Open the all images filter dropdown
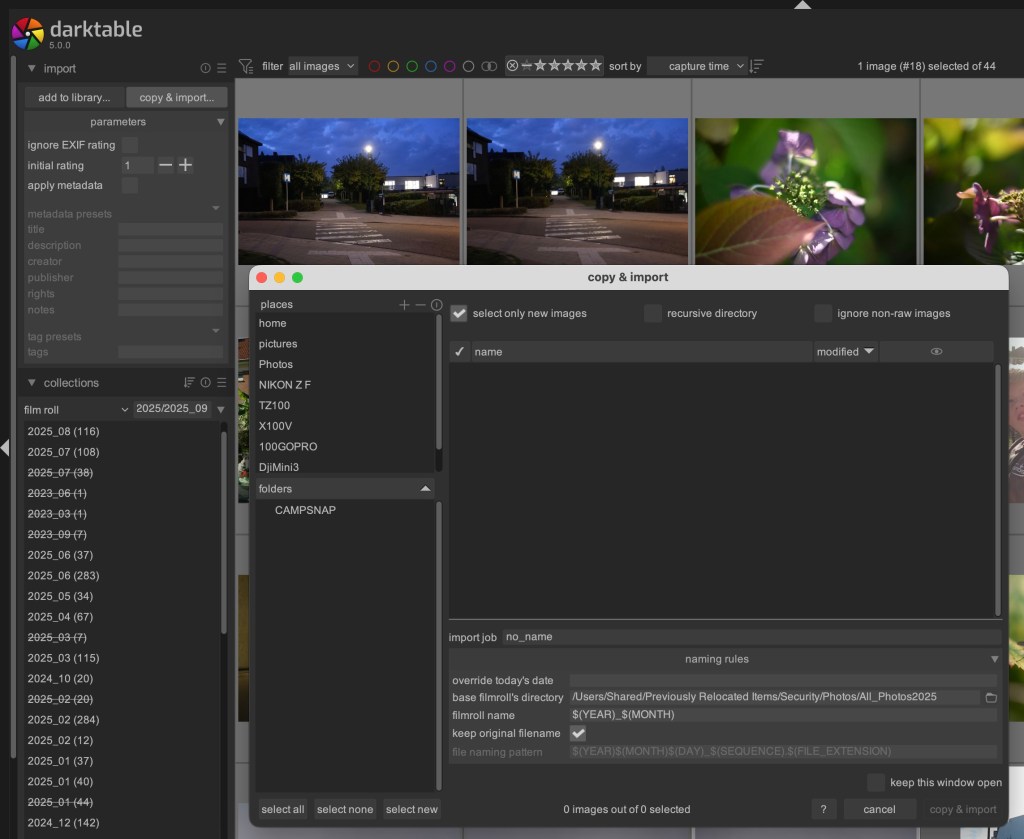1024x839 pixels. click(322, 66)
